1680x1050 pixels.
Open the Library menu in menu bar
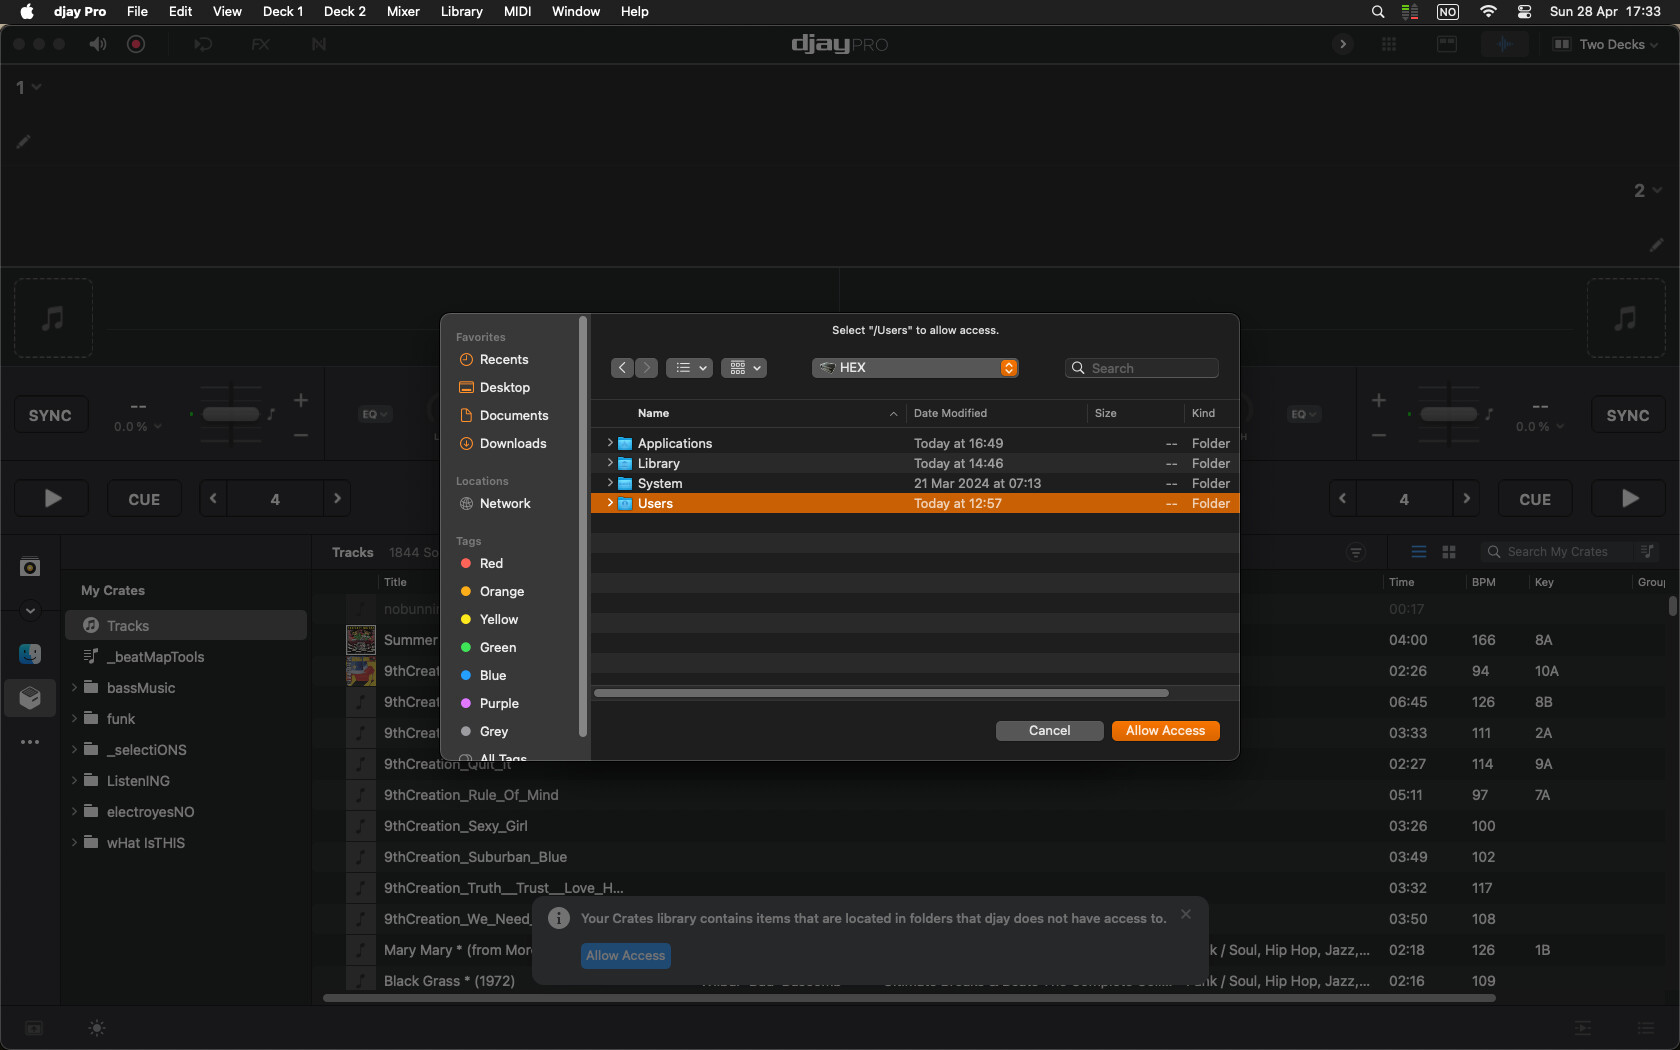click(461, 12)
